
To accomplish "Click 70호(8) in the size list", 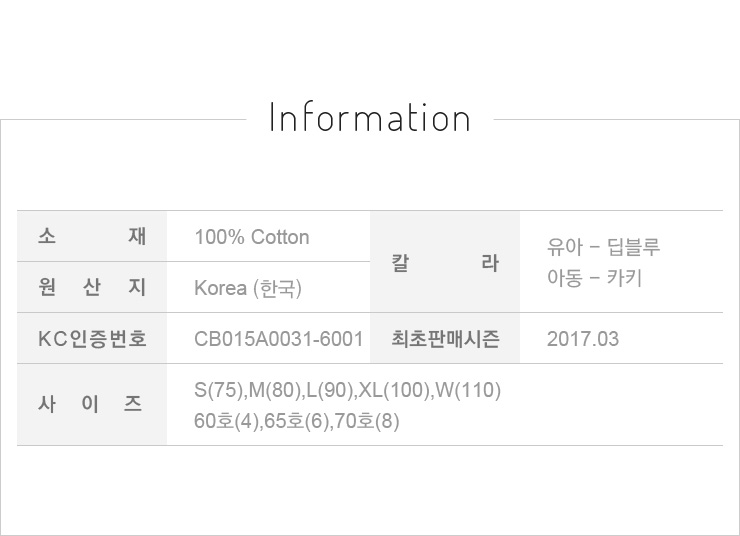I will (x=368, y=421).
